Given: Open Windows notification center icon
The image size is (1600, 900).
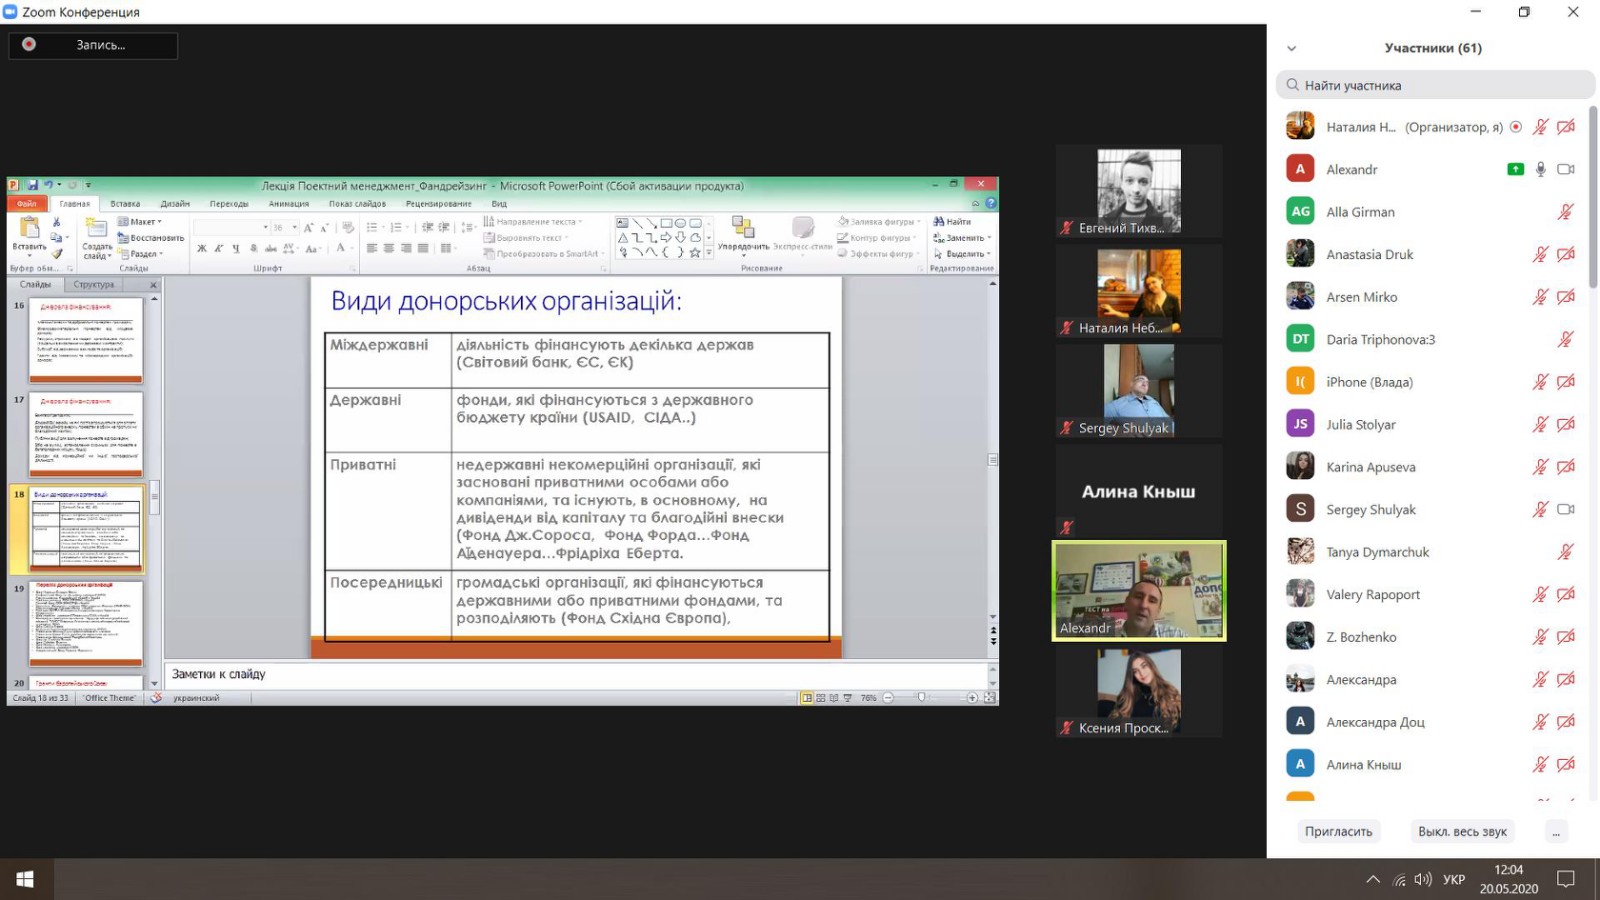Looking at the screenshot, I should tap(1566, 879).
